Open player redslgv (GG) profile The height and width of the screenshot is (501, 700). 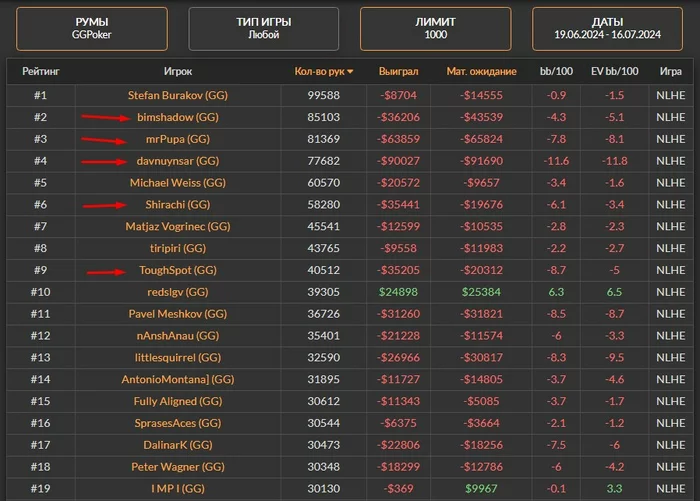178,291
